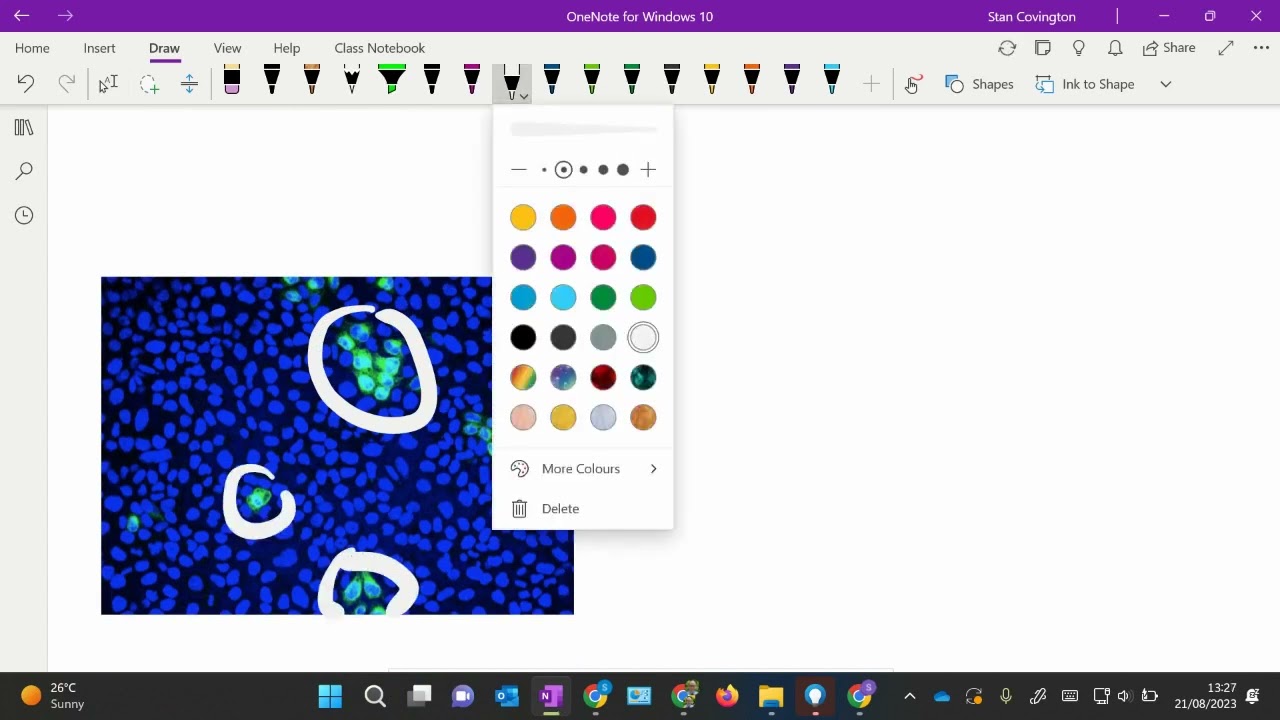Image resolution: width=1280 pixels, height=720 pixels.
Task: Pick the gold glitter ink swatch
Action: tap(563, 417)
